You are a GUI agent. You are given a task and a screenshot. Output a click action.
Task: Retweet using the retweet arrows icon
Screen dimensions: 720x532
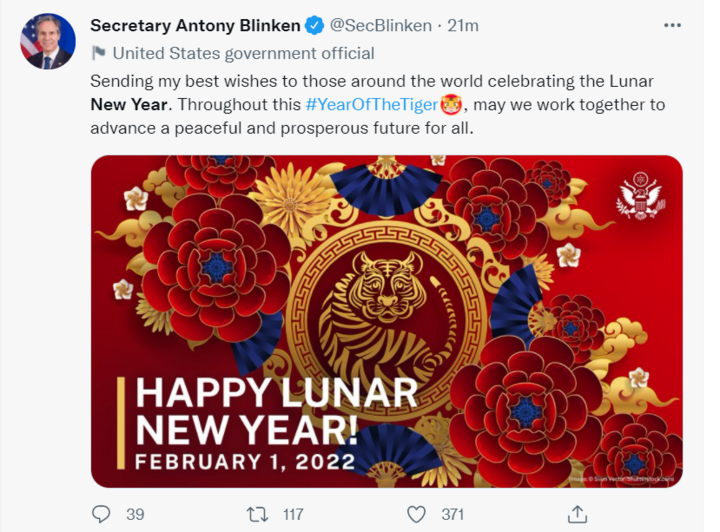257,515
